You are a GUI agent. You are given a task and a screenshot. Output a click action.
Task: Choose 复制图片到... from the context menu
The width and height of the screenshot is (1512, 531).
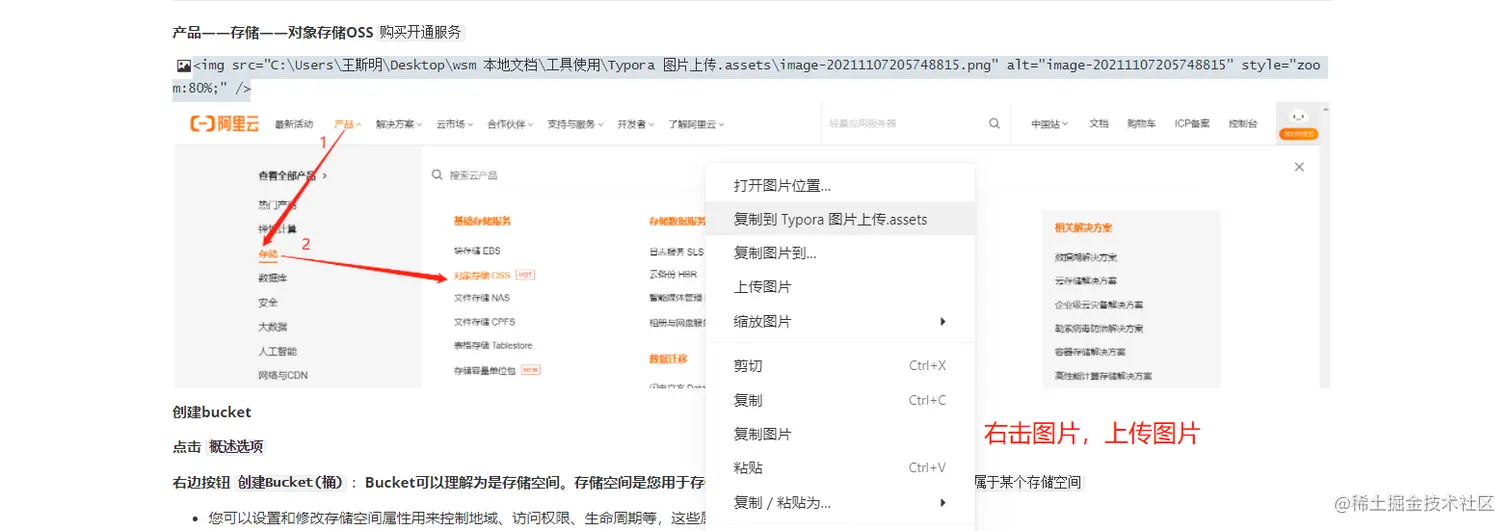840,253
